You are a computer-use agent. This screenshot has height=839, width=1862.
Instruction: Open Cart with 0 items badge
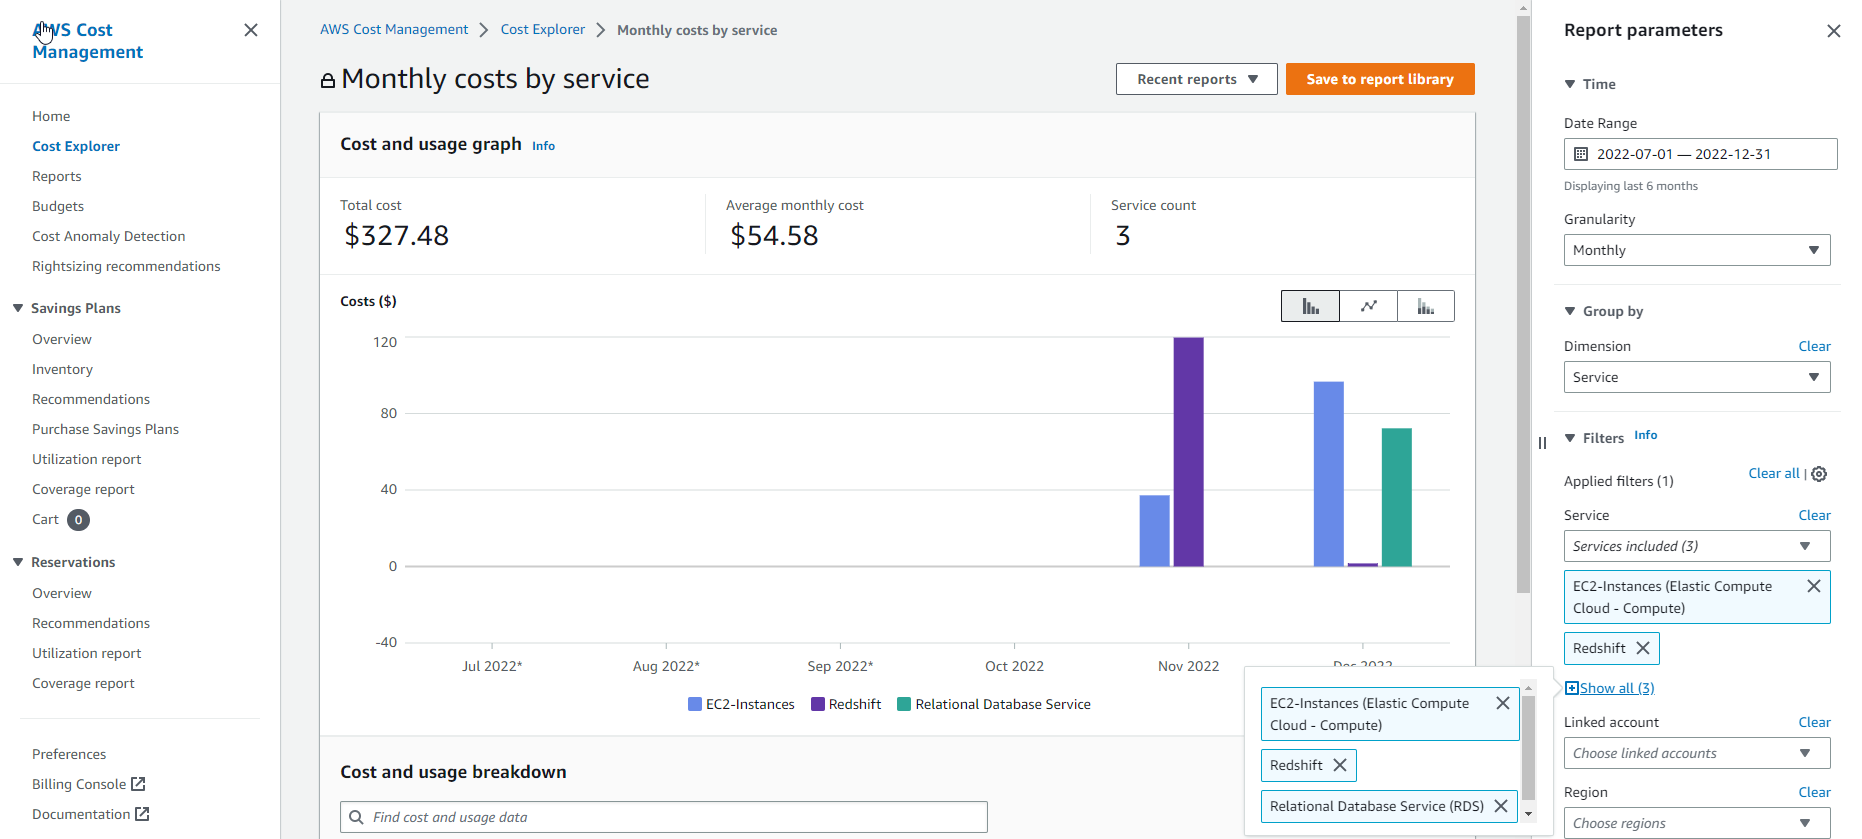61,520
